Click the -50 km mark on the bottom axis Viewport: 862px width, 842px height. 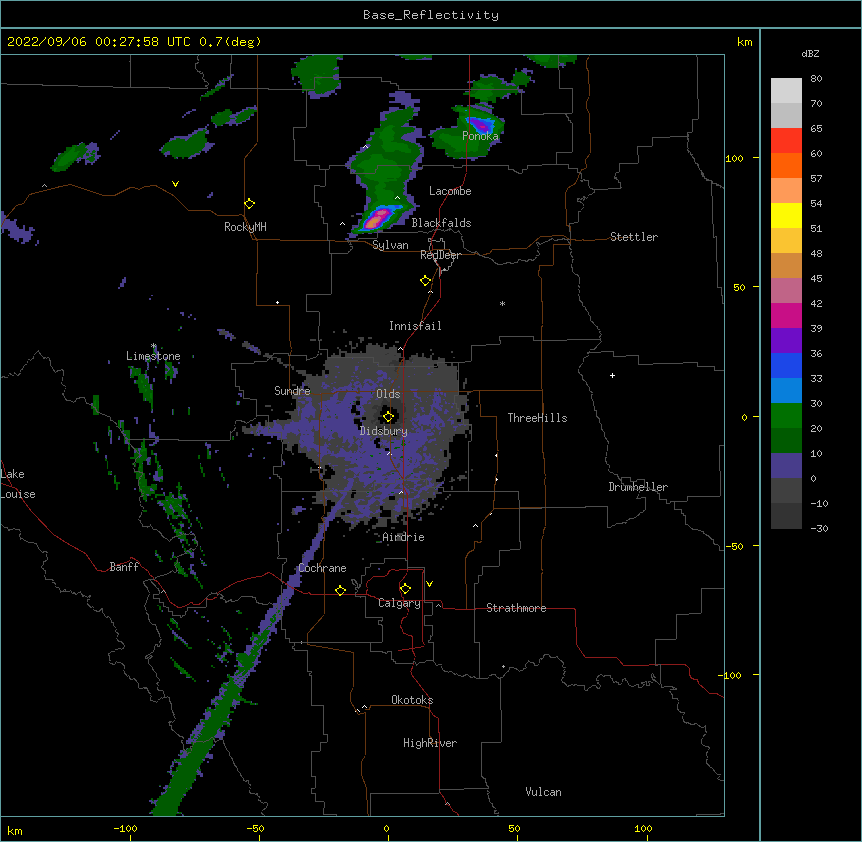click(x=255, y=828)
